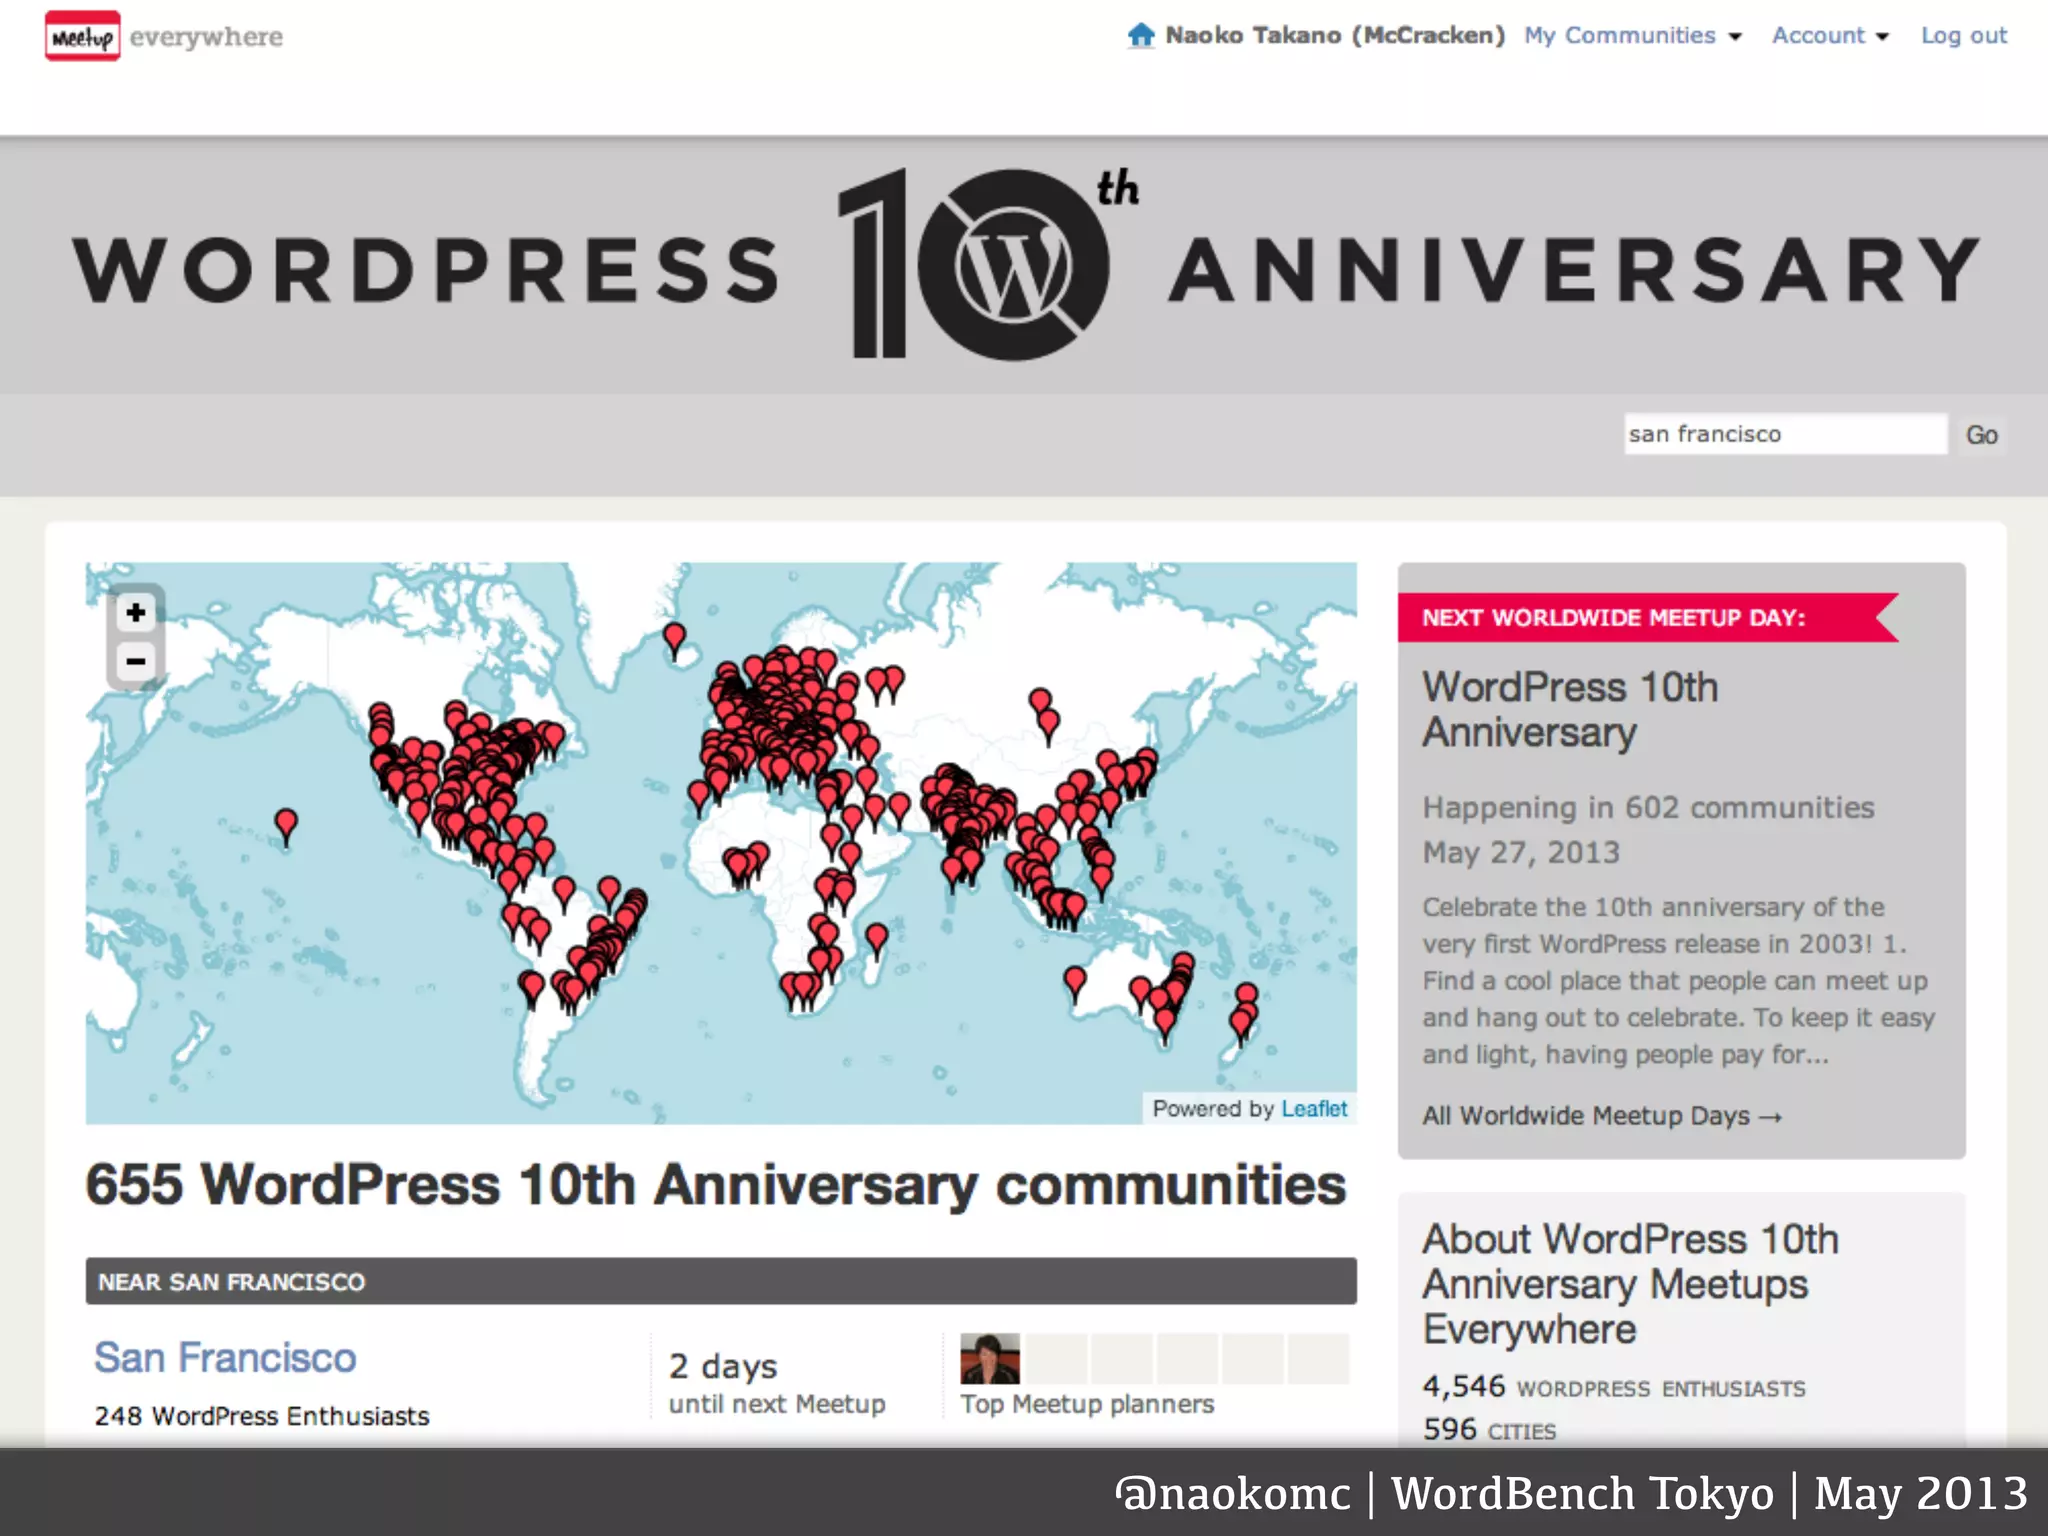Open the Leaflet attribution link
Viewport: 2048px width, 1536px height.
pos(1314,1108)
